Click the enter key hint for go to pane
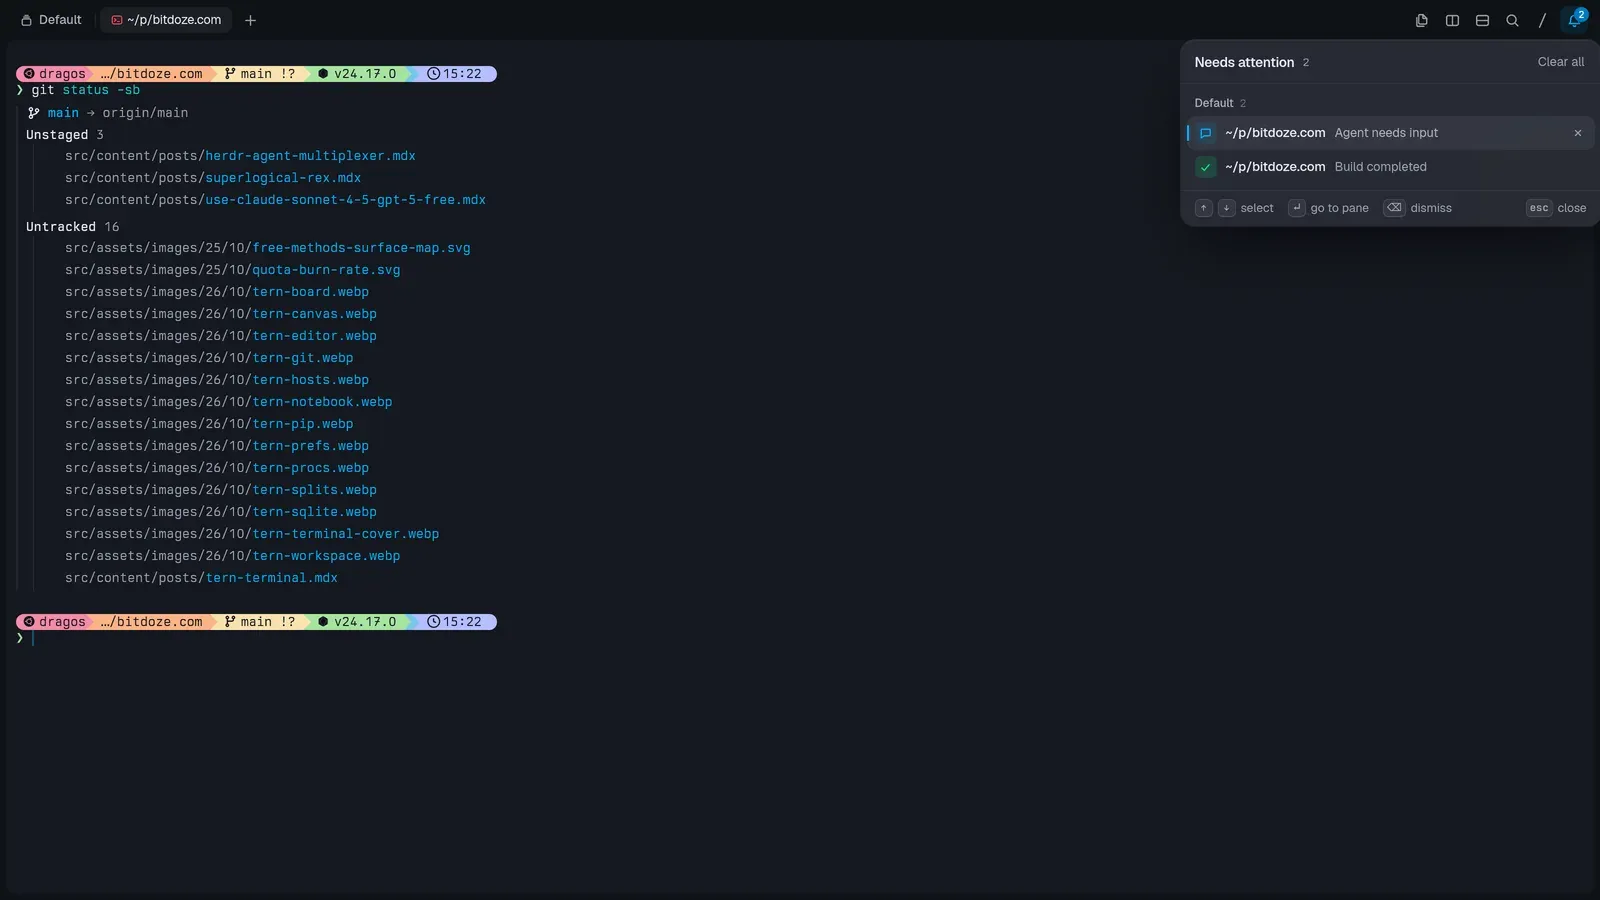The width and height of the screenshot is (1600, 900). pos(1297,208)
